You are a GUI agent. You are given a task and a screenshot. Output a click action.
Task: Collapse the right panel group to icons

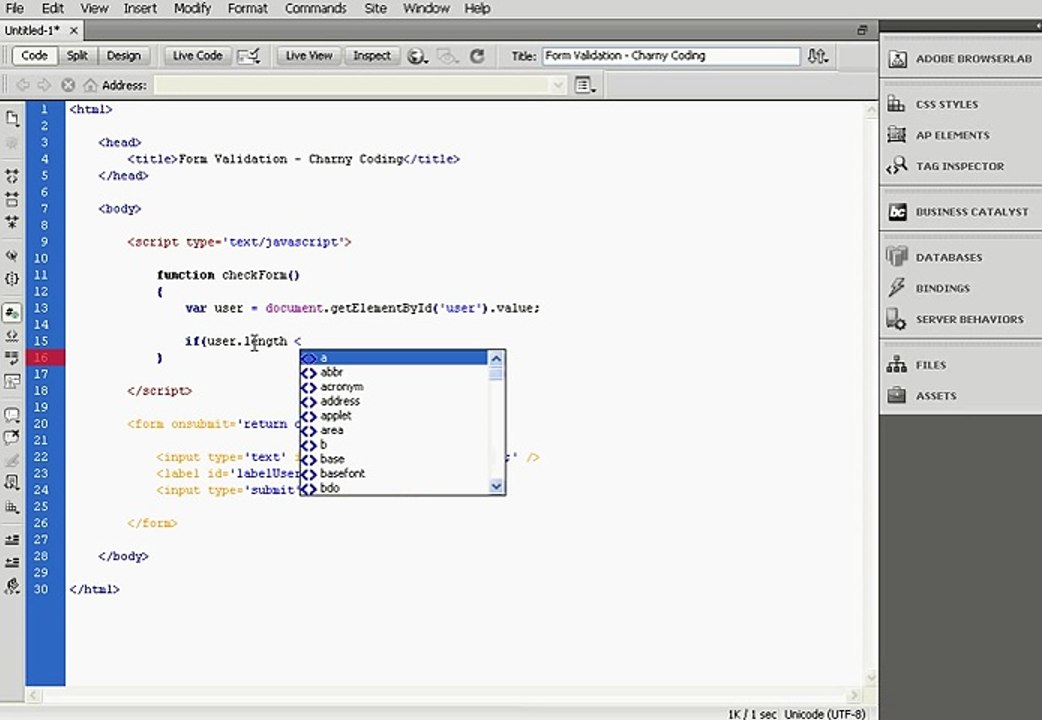click(1038, 26)
